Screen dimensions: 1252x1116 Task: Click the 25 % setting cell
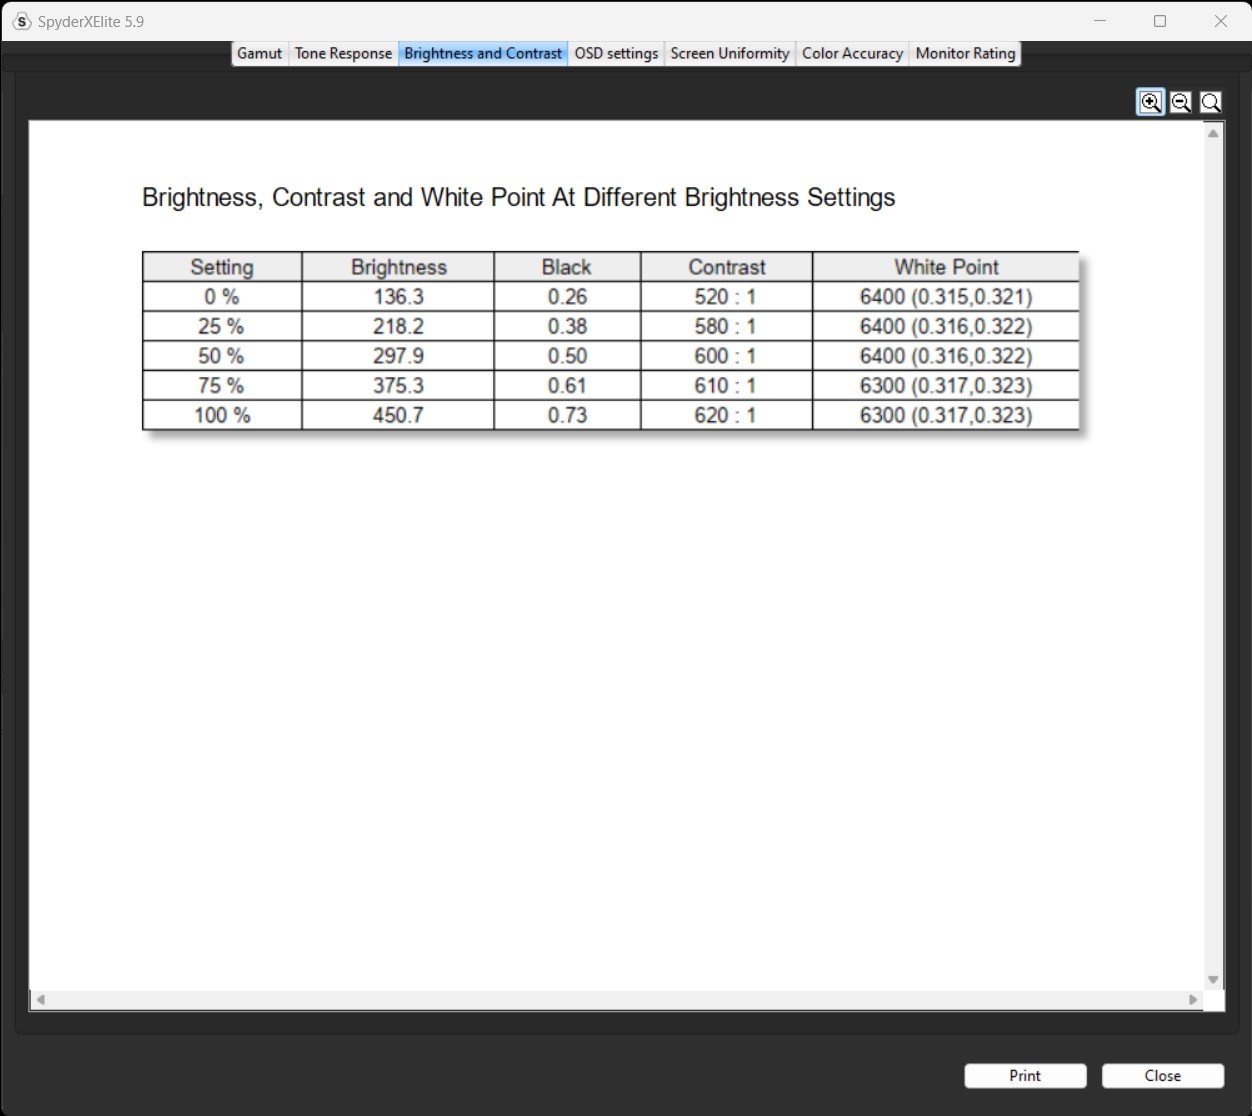(222, 326)
